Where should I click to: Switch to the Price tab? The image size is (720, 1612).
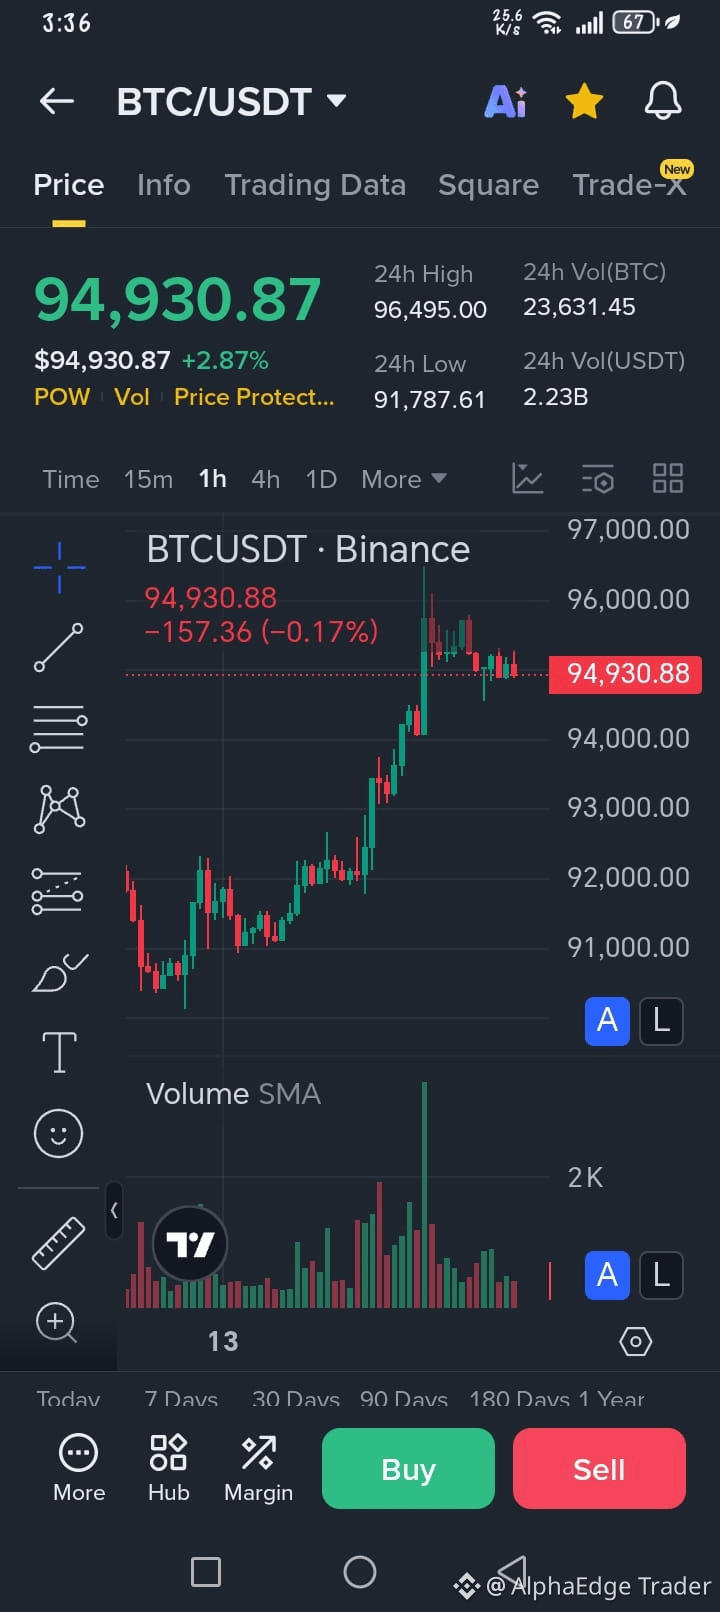68,185
